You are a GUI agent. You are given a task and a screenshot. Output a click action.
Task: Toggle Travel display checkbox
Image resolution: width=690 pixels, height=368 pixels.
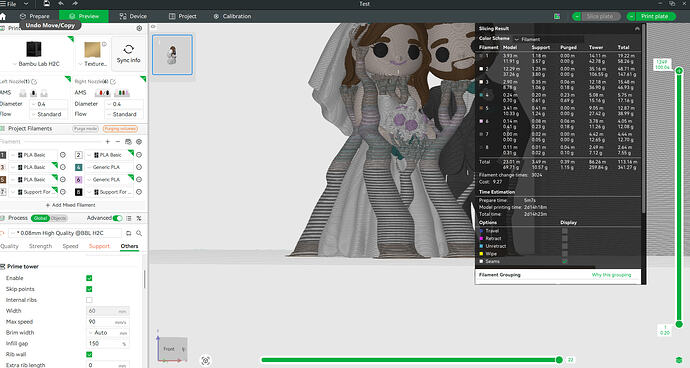click(565, 231)
